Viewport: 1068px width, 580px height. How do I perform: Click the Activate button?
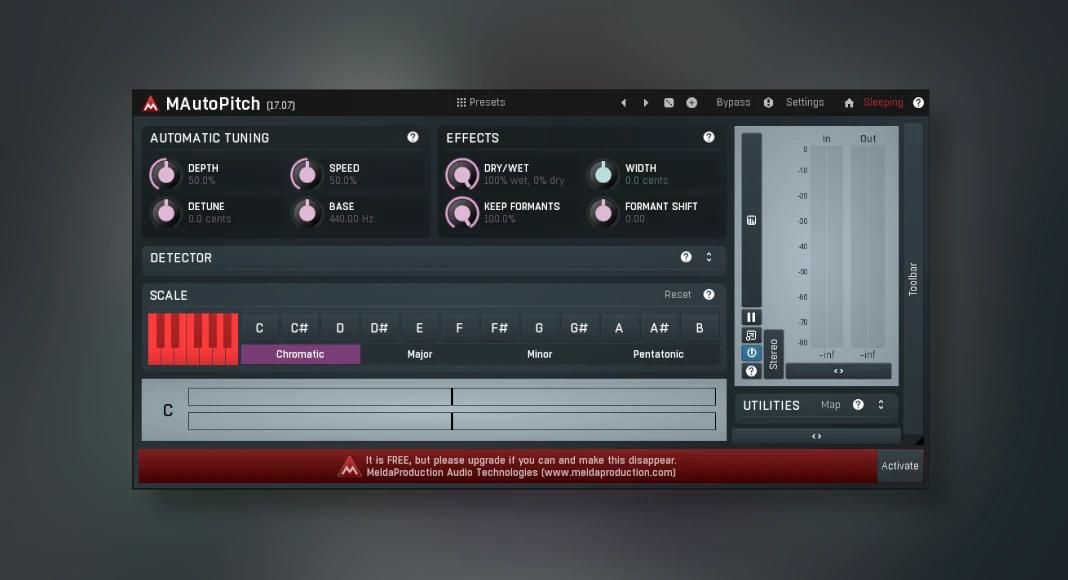900,466
